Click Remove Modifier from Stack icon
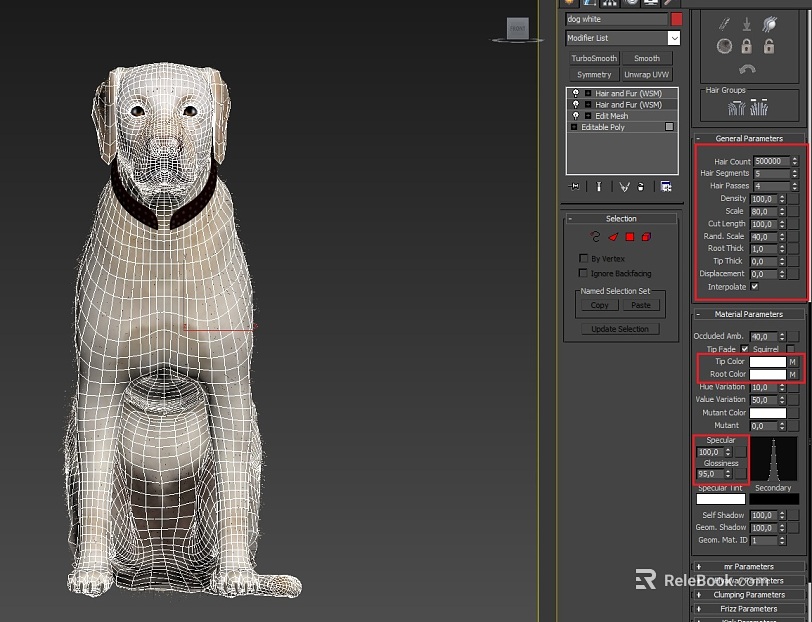This screenshot has height=622, width=812. 641,187
